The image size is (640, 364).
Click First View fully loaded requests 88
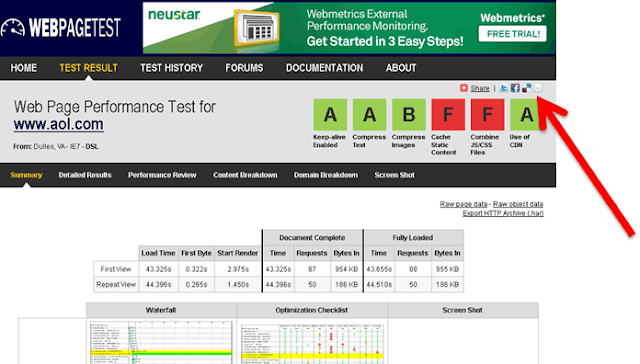(x=413, y=269)
